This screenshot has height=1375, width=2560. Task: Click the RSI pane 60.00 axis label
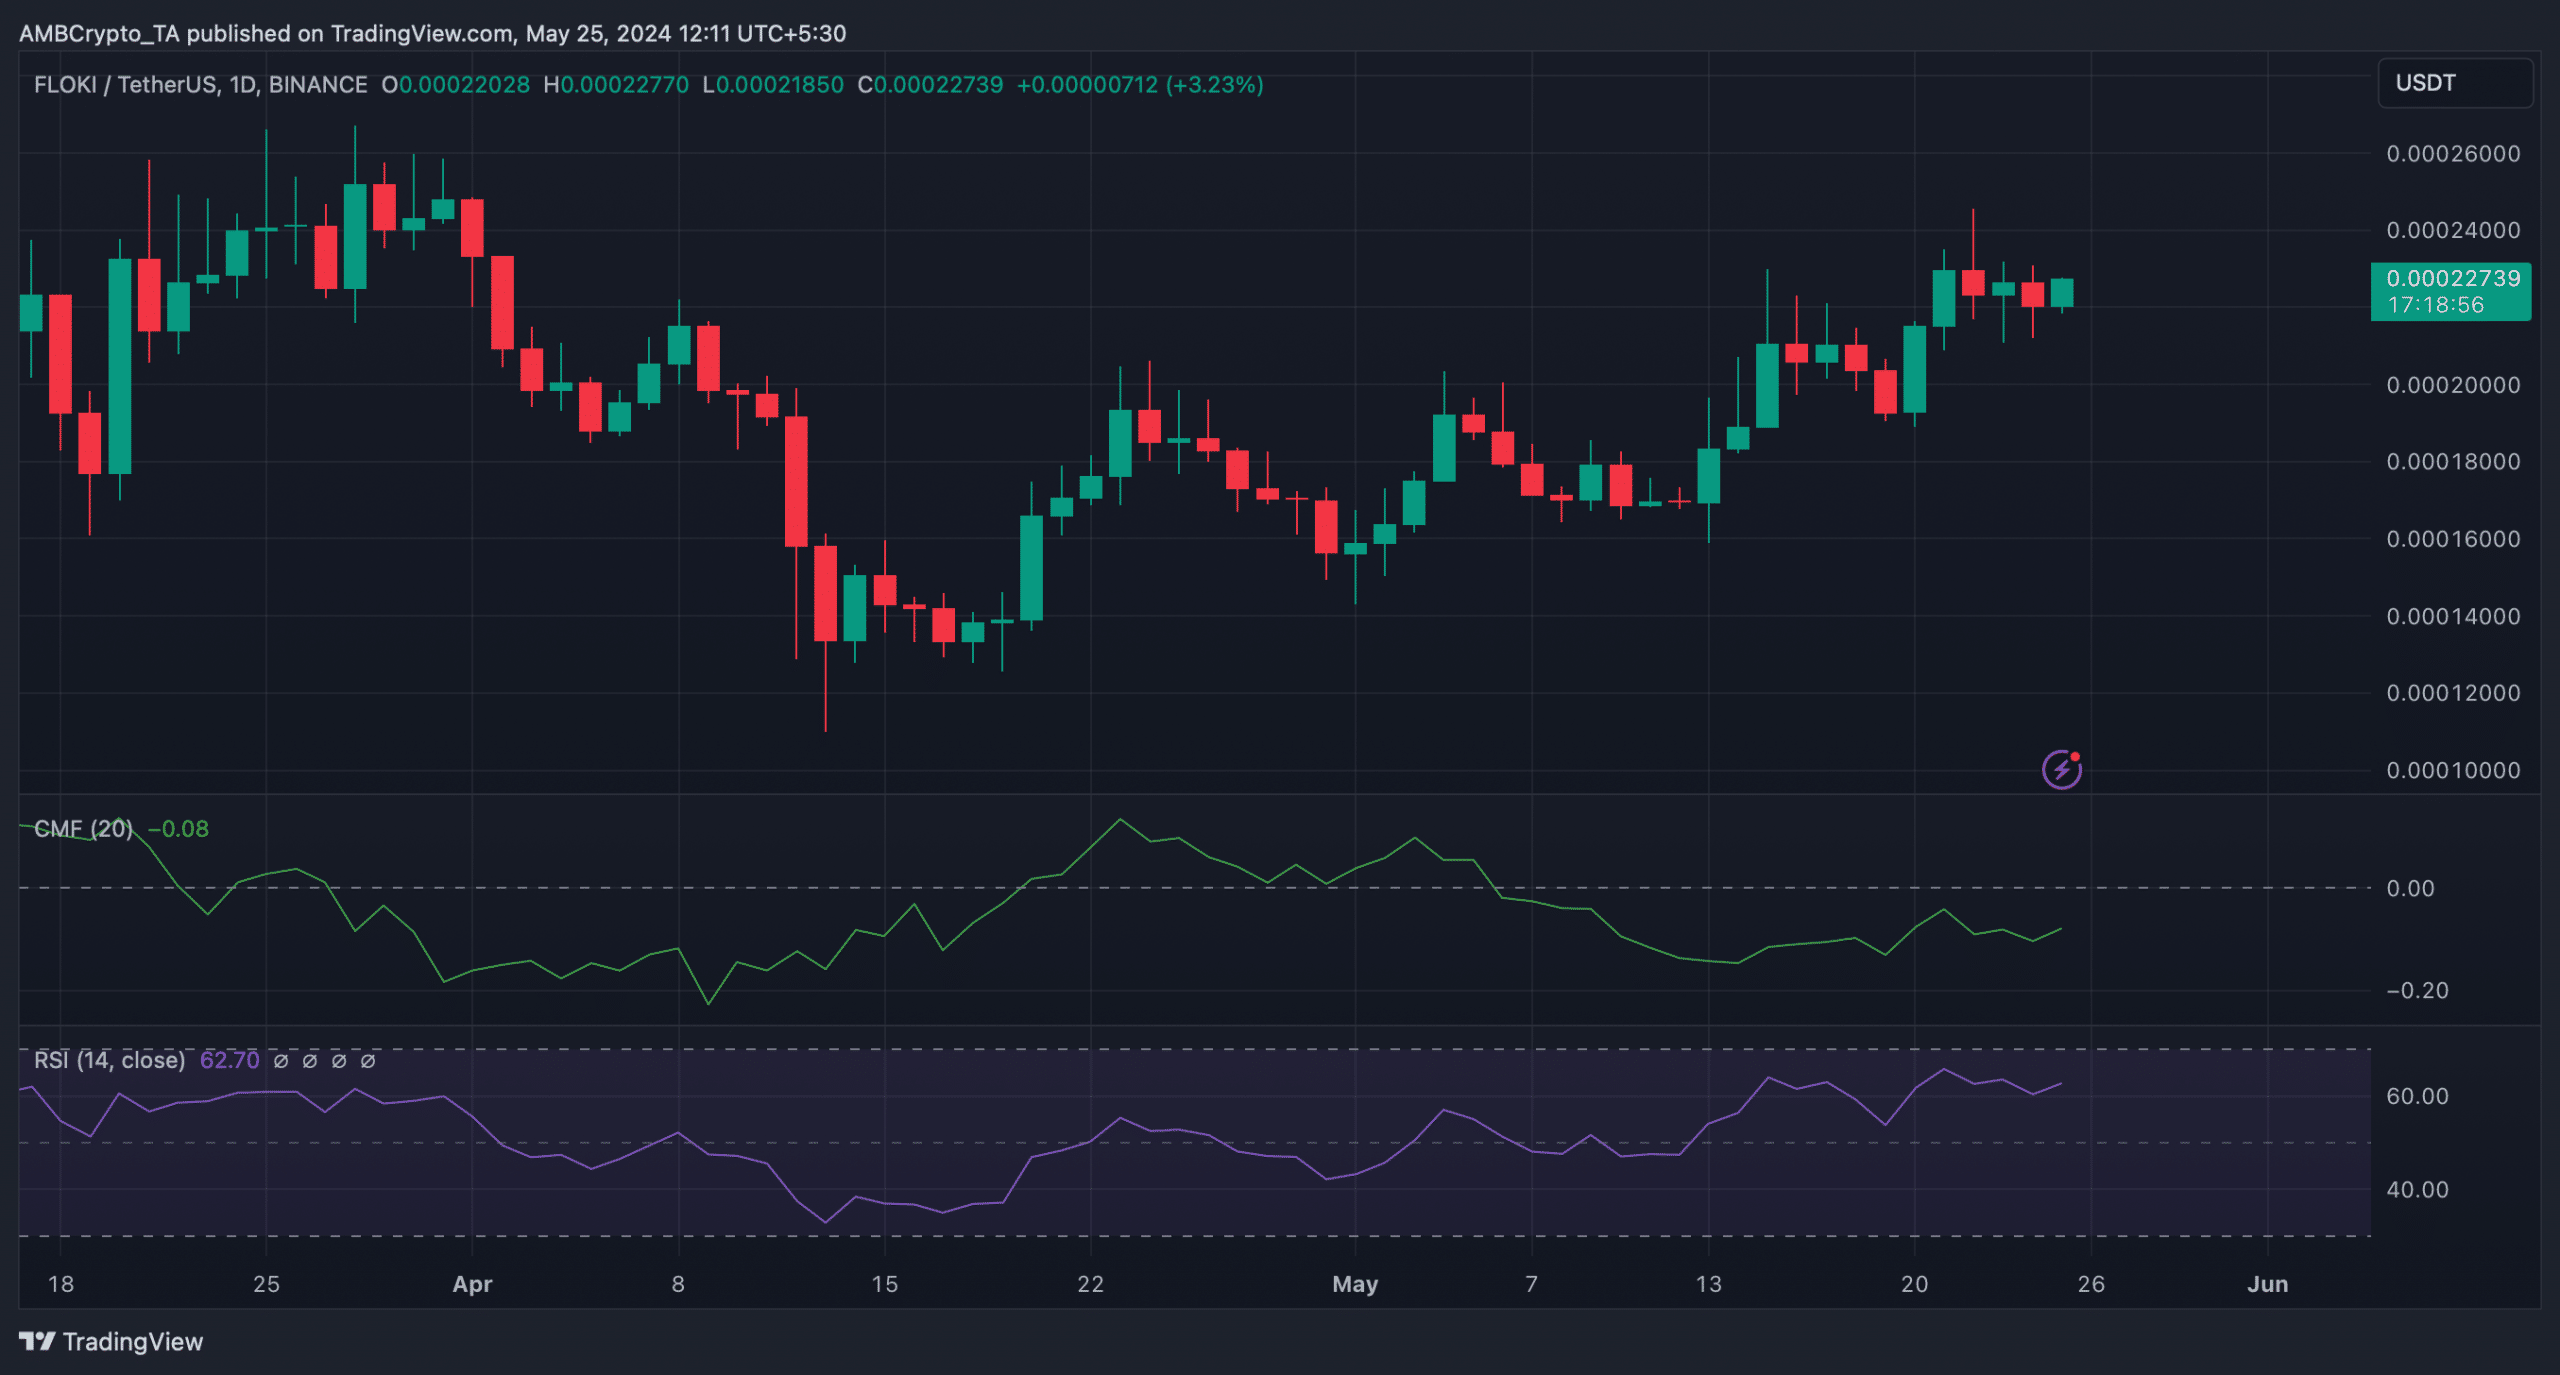[2417, 1096]
